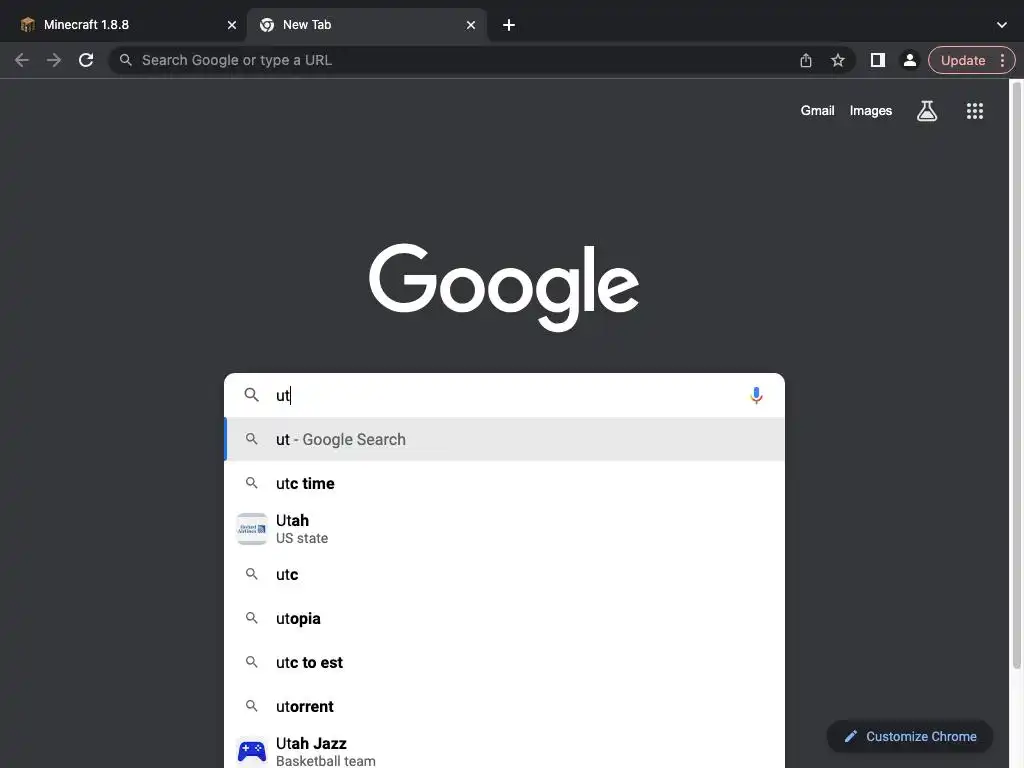1024x768 pixels.
Task: Click the page vertical scrollbar
Action: click(x=1016, y=376)
